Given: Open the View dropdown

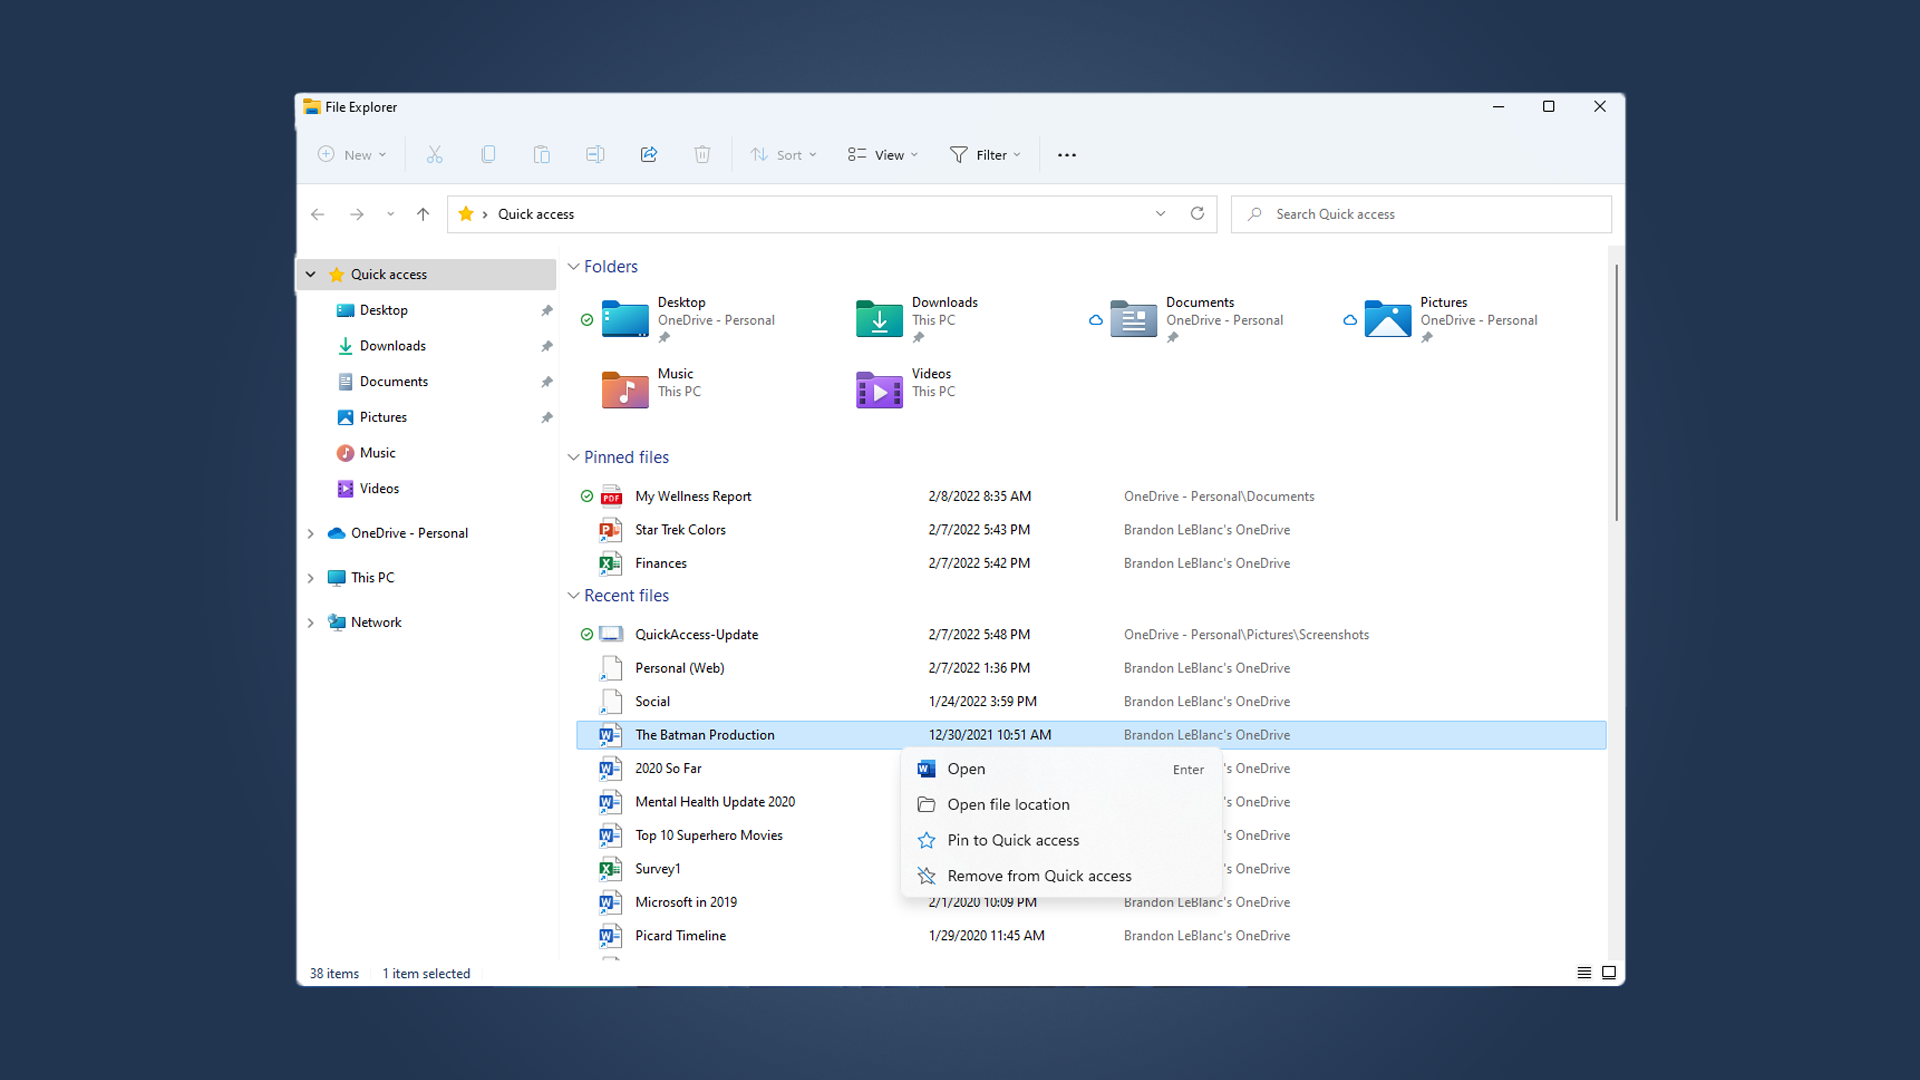Looking at the screenshot, I should pos(881,154).
